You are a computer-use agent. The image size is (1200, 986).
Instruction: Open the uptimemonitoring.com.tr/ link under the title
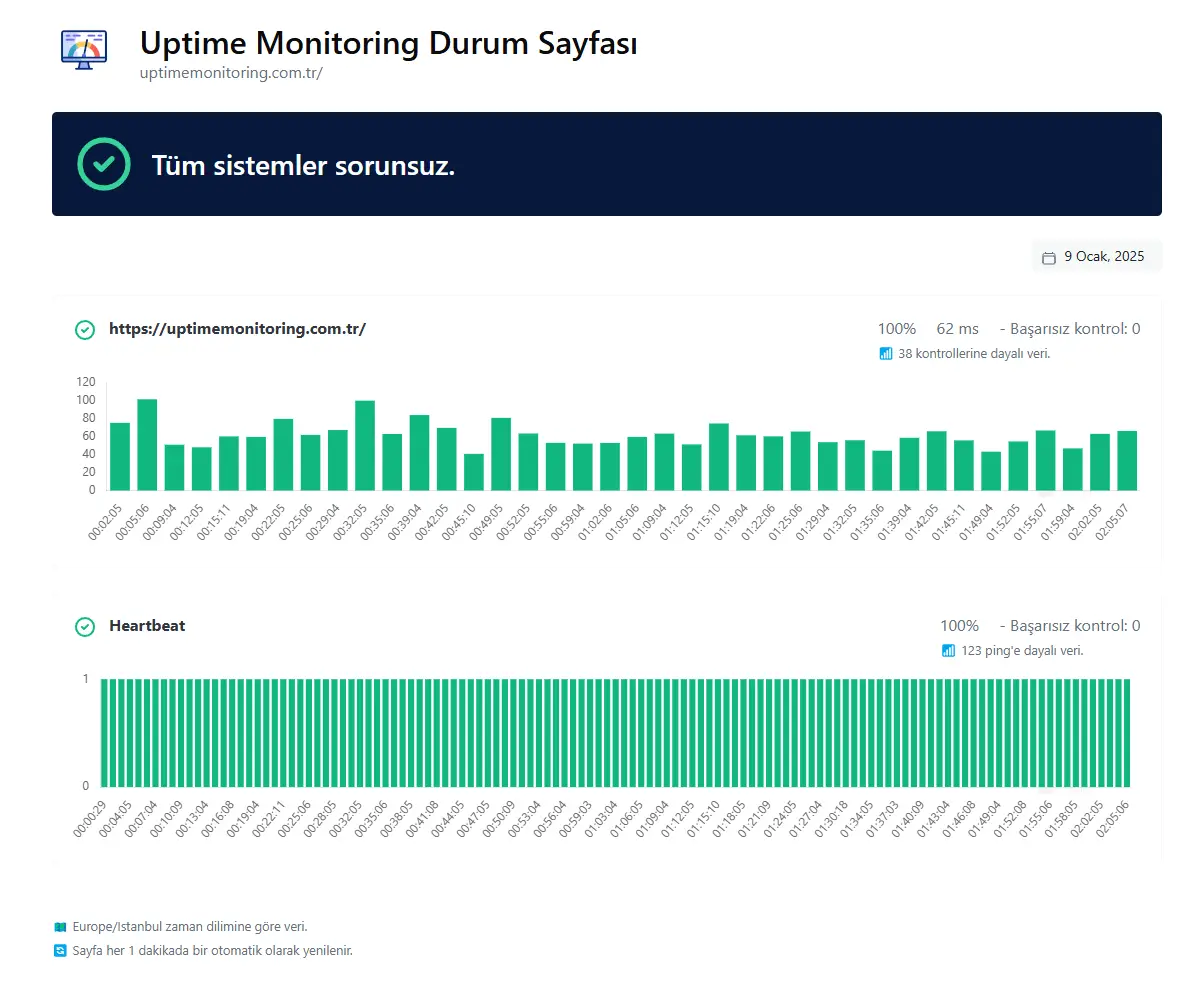pyautogui.click(x=231, y=73)
